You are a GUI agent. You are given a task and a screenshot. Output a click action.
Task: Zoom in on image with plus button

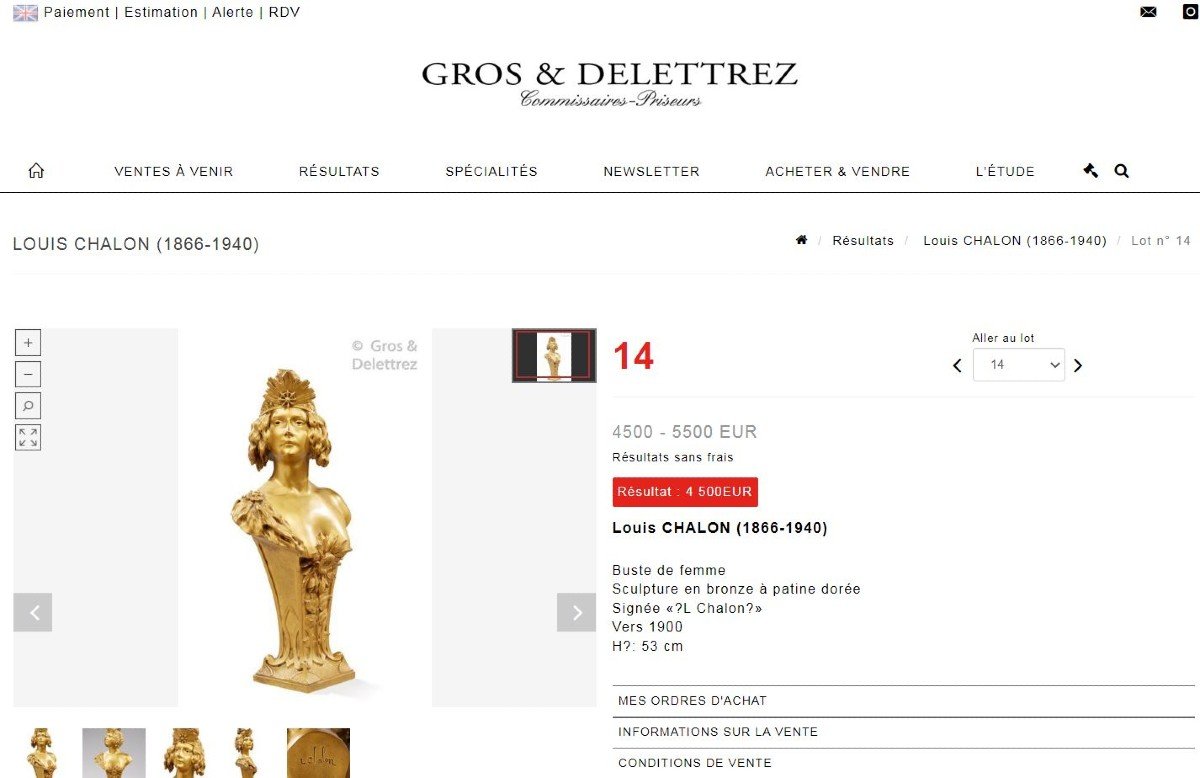28,343
